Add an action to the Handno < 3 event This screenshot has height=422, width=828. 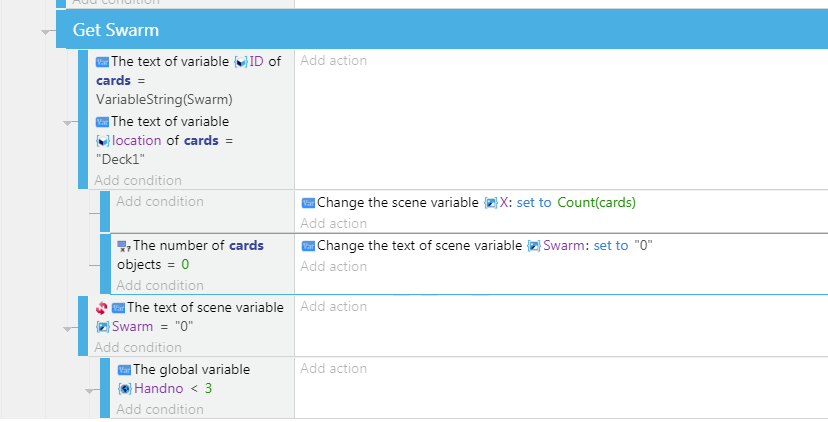(334, 369)
